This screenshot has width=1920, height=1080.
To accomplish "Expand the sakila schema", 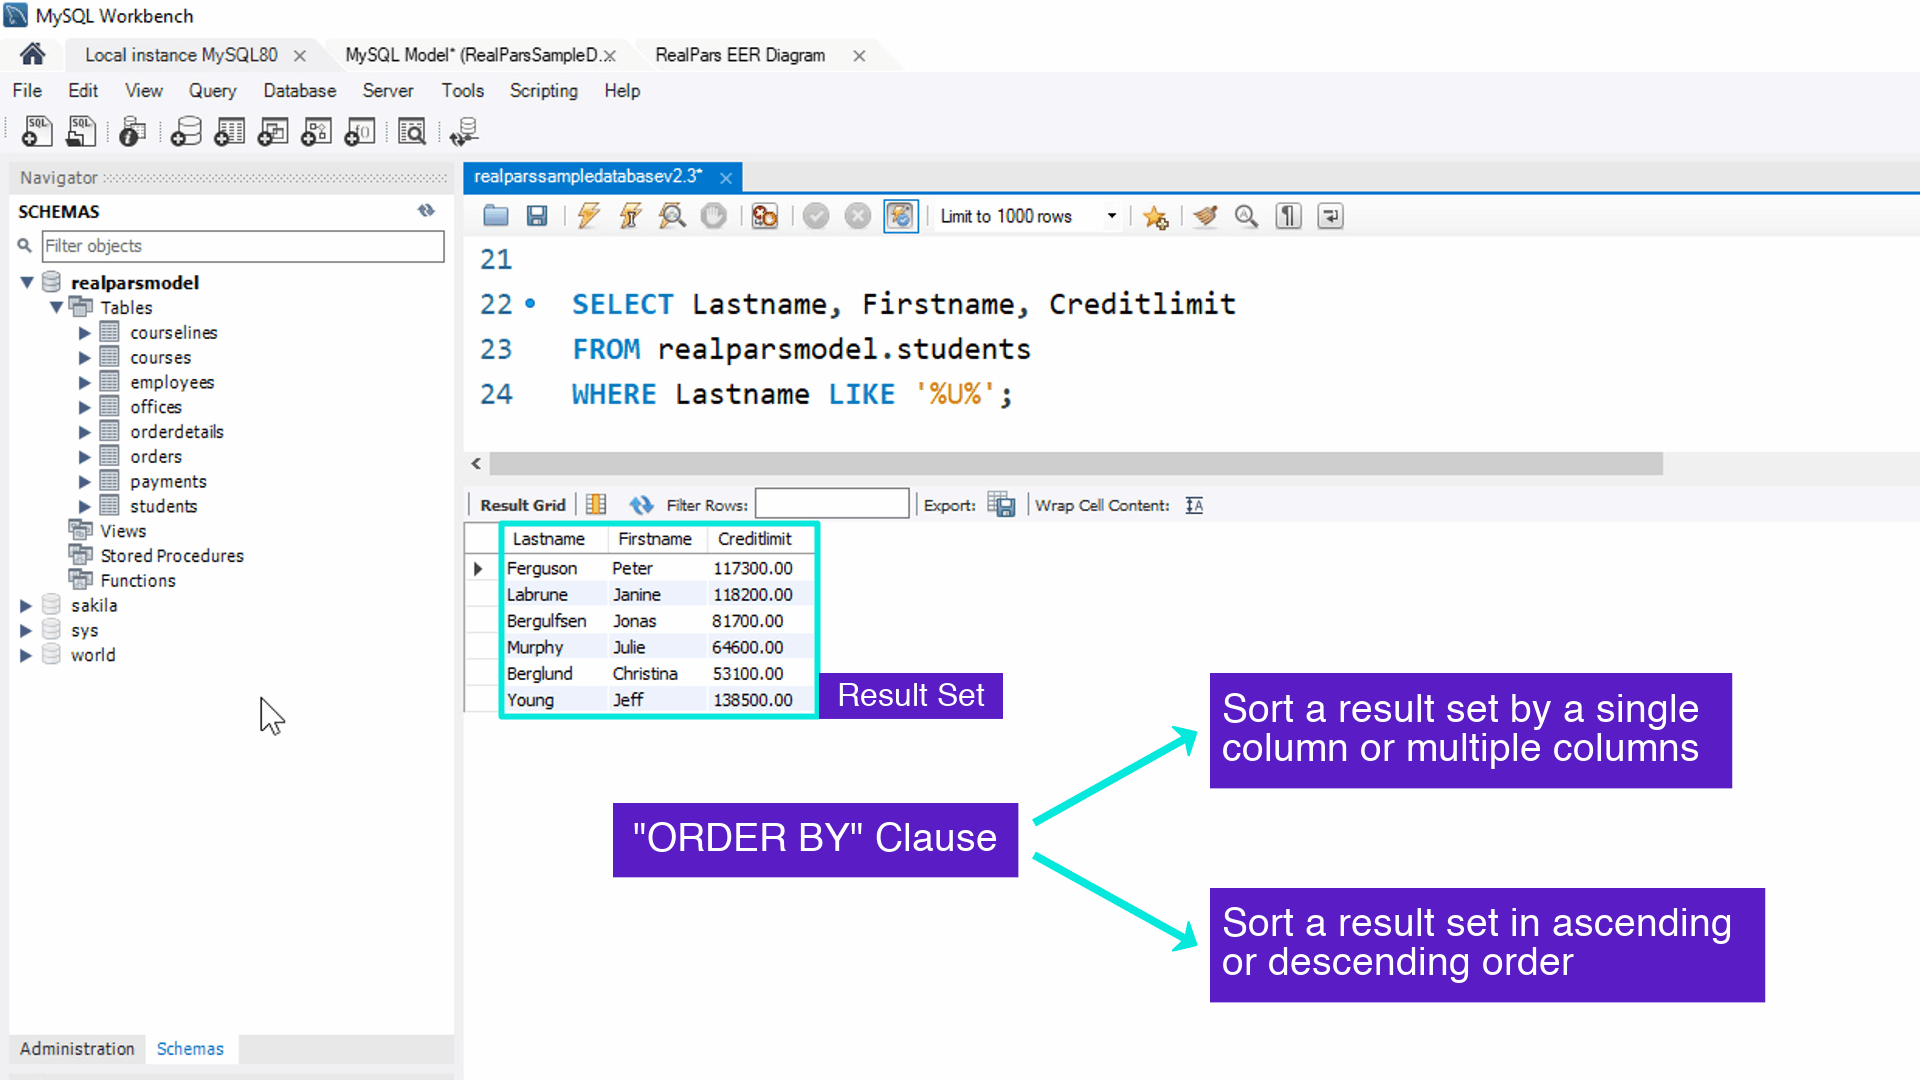I will pyautogui.click(x=26, y=605).
